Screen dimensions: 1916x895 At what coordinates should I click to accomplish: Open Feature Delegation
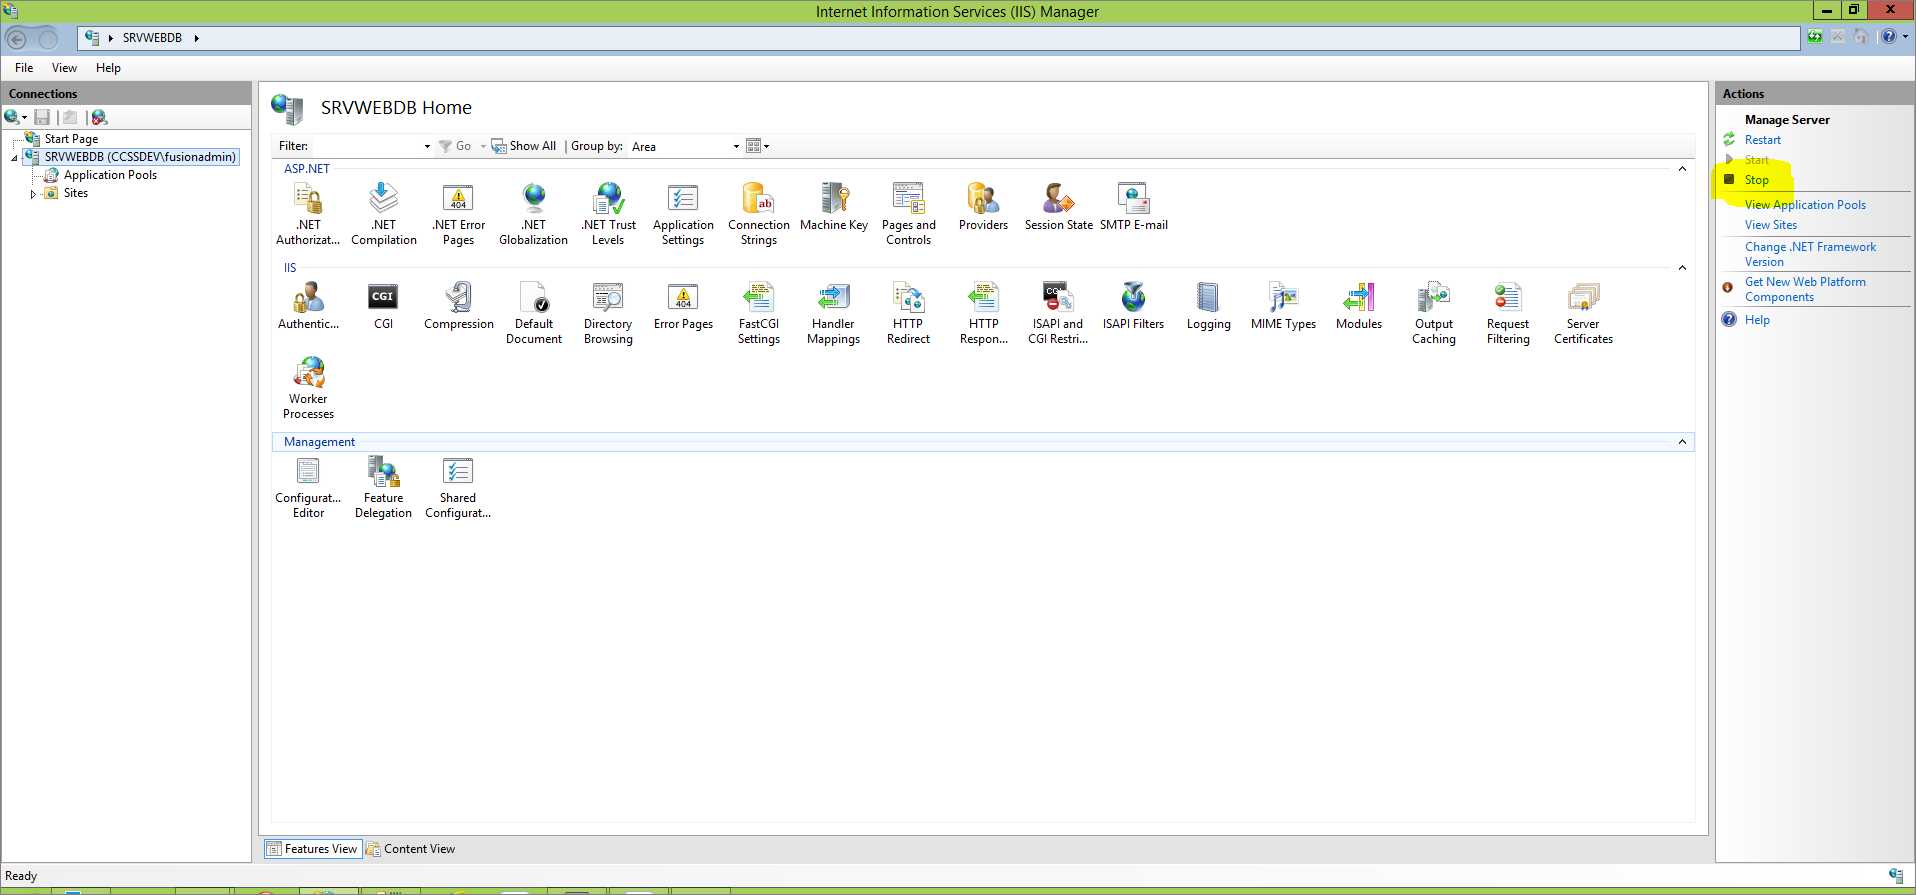(x=383, y=487)
